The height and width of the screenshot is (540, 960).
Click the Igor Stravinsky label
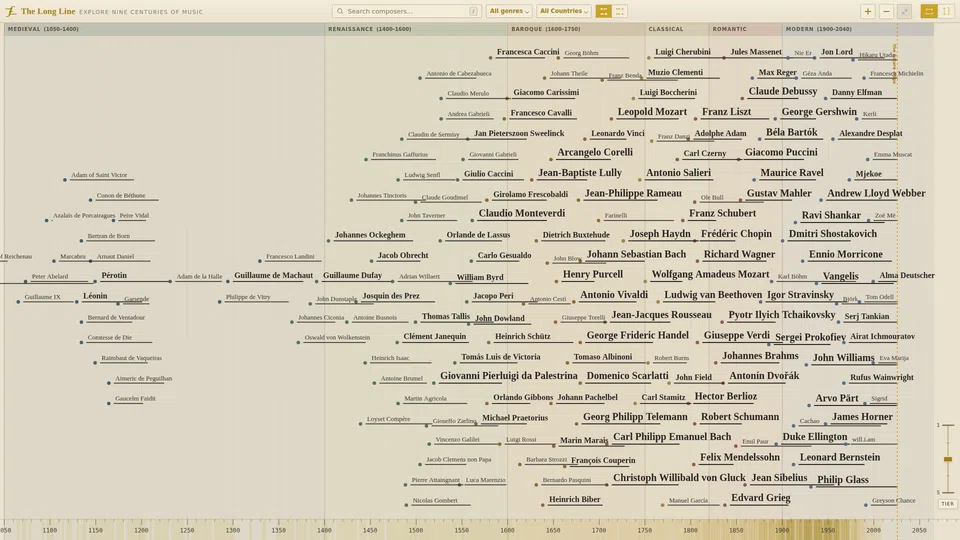pyautogui.click(x=800, y=295)
